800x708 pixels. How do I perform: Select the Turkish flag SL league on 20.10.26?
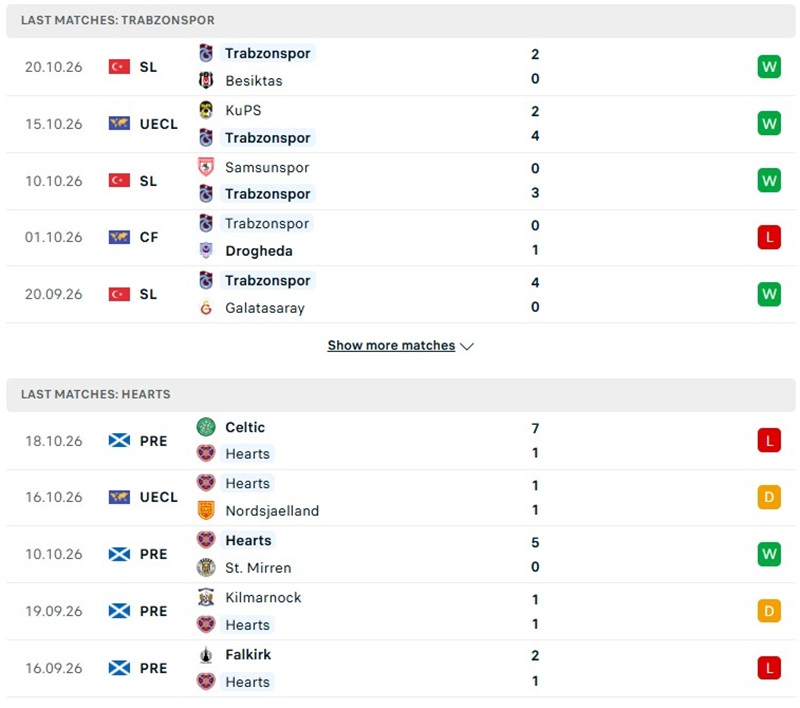(x=133, y=67)
